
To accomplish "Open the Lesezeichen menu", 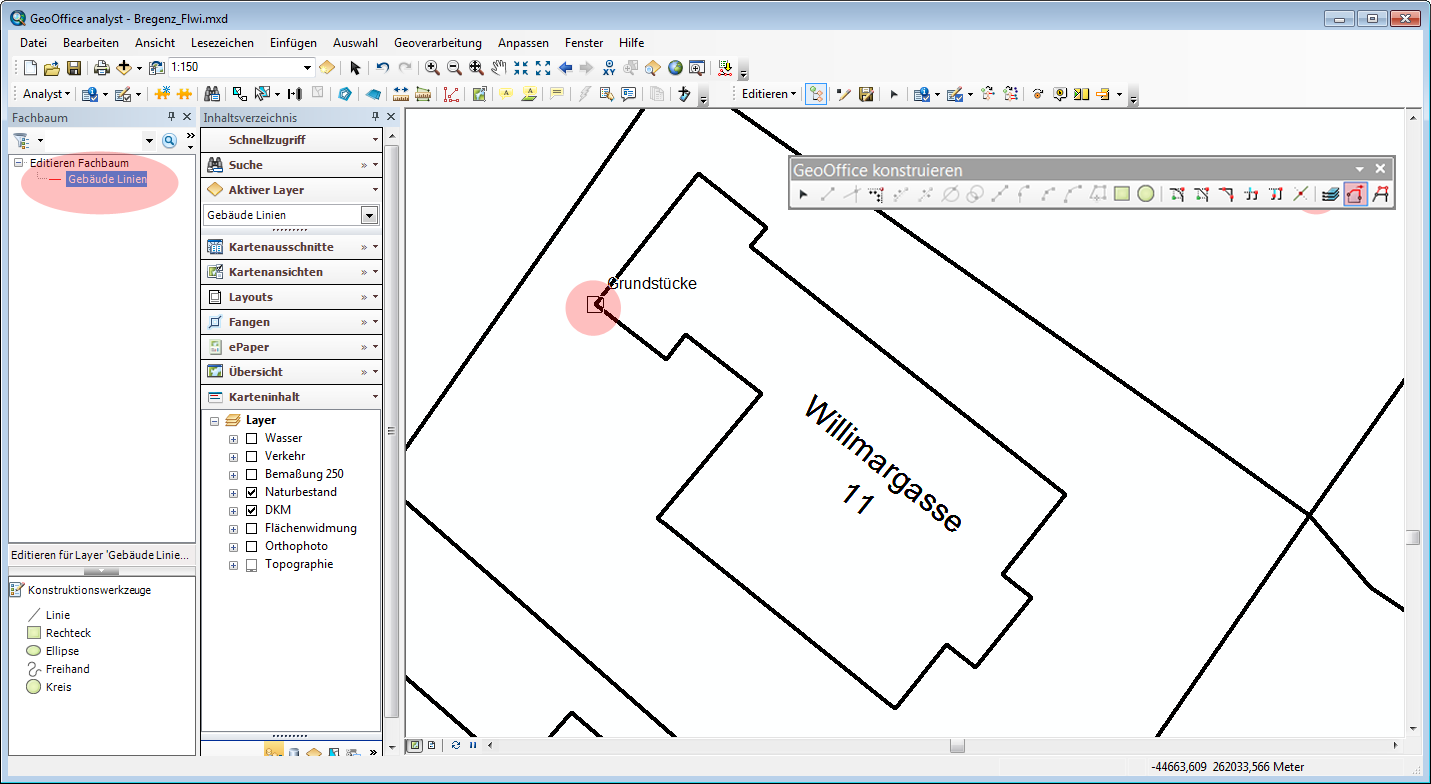I will click(x=222, y=43).
